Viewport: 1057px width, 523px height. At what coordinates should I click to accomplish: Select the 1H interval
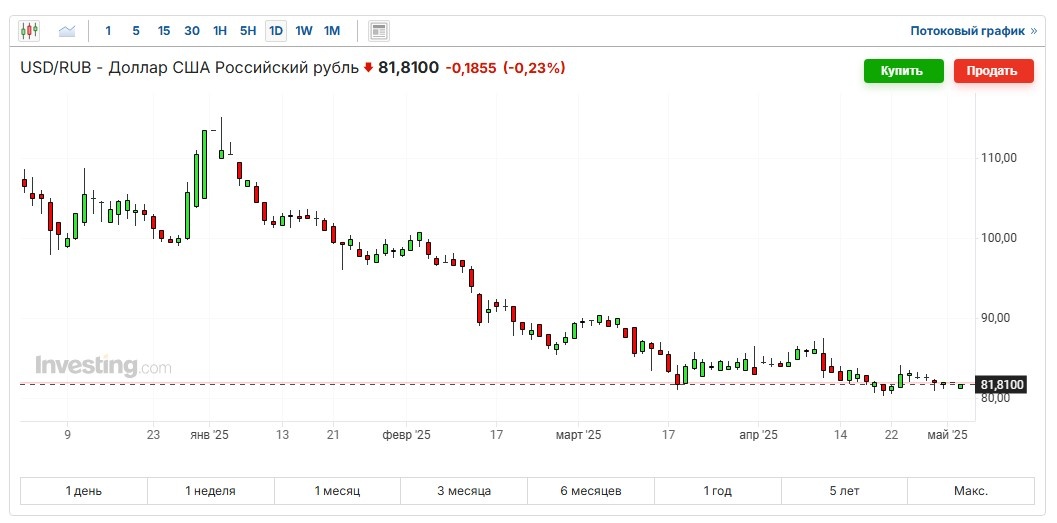(x=220, y=31)
